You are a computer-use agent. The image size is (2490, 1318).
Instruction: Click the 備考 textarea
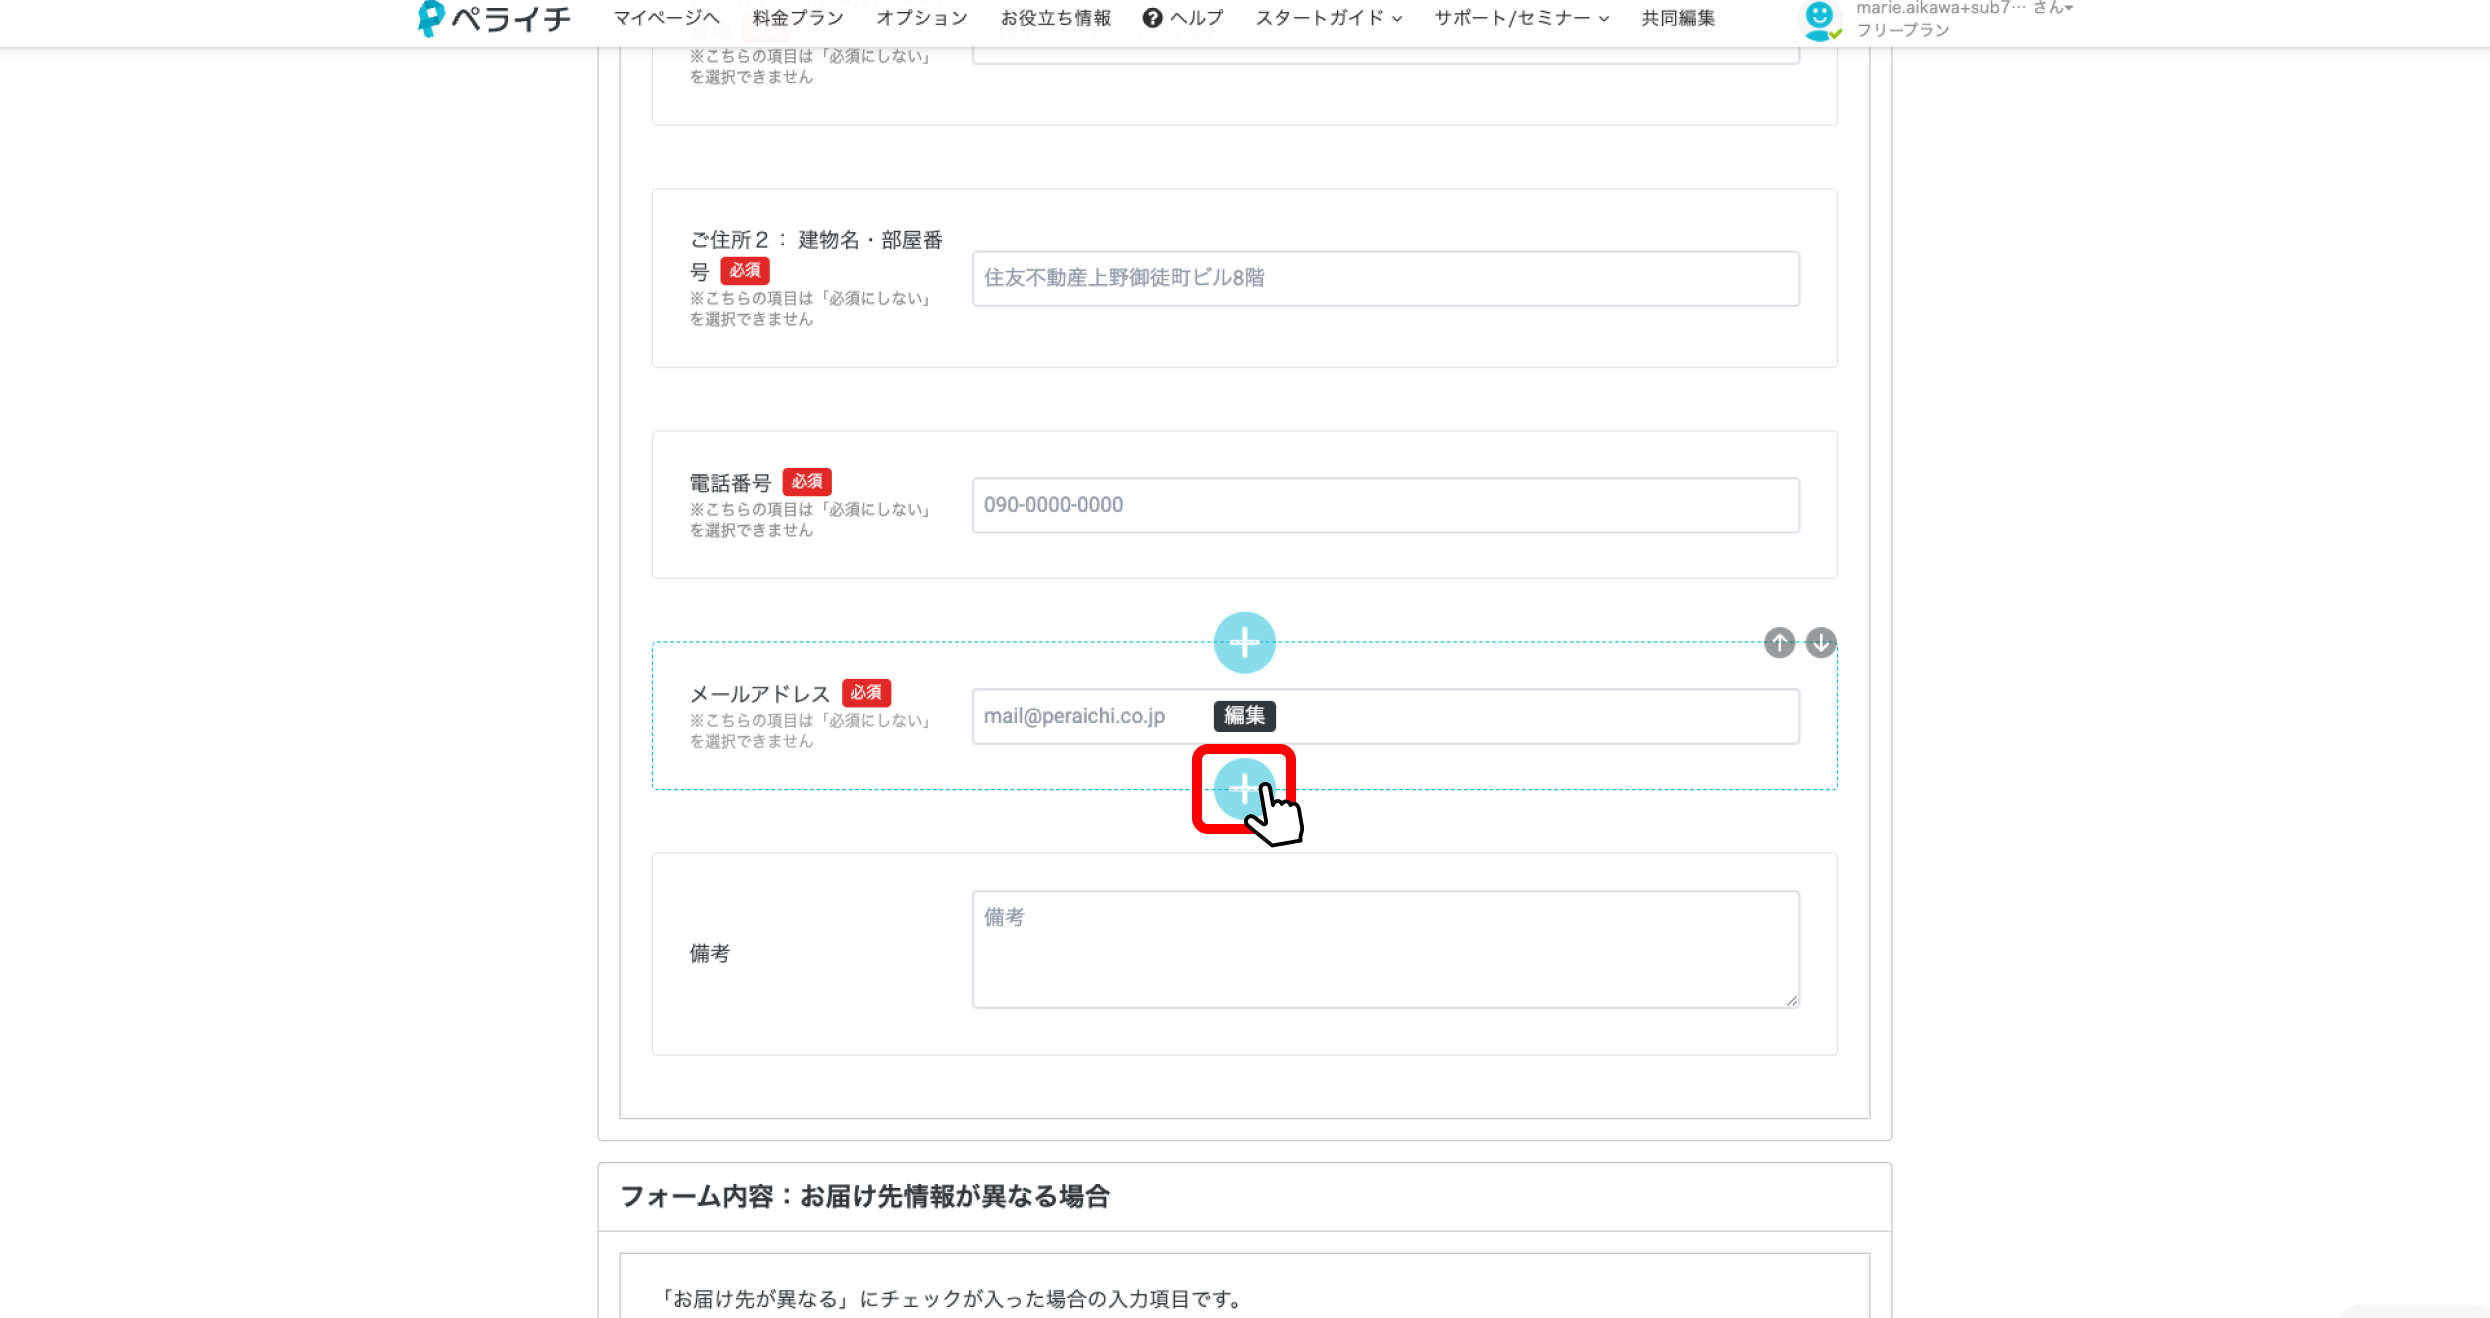[1385, 949]
